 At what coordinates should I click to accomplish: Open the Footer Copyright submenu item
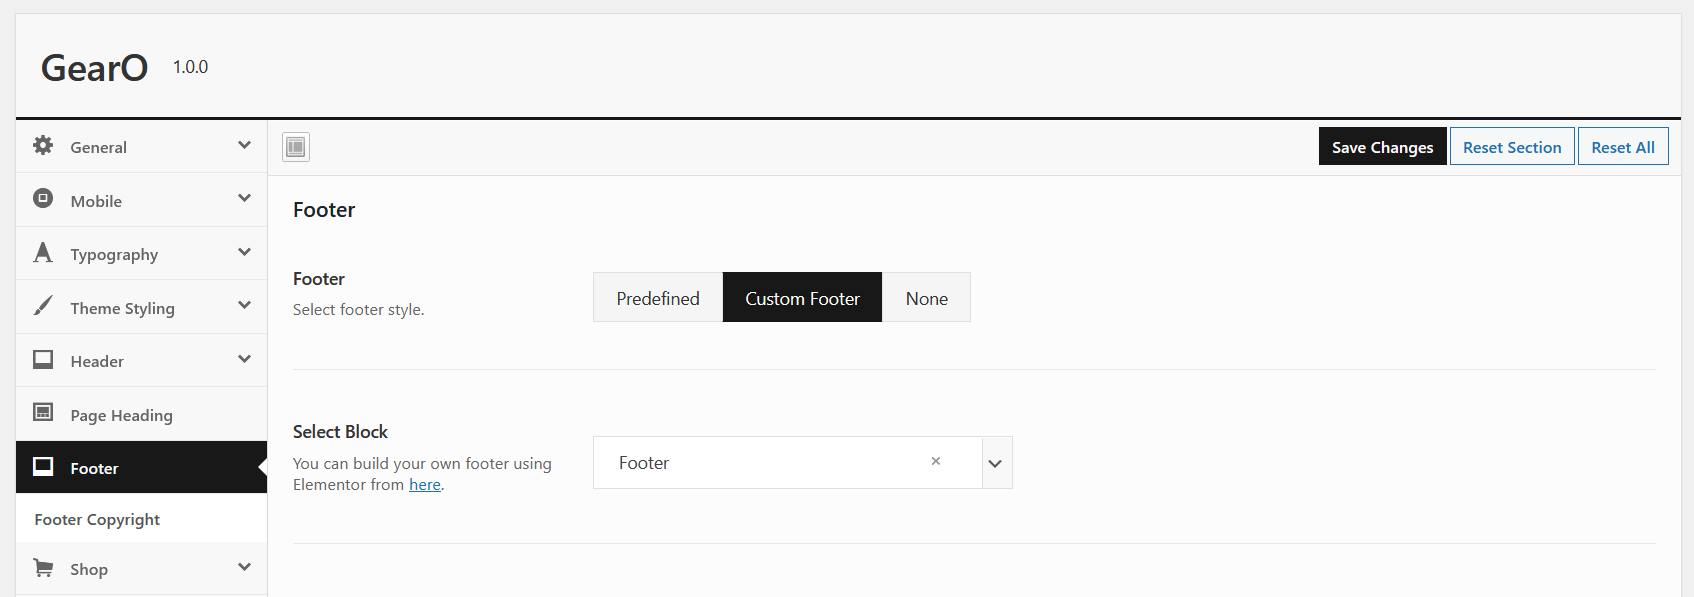pos(97,520)
